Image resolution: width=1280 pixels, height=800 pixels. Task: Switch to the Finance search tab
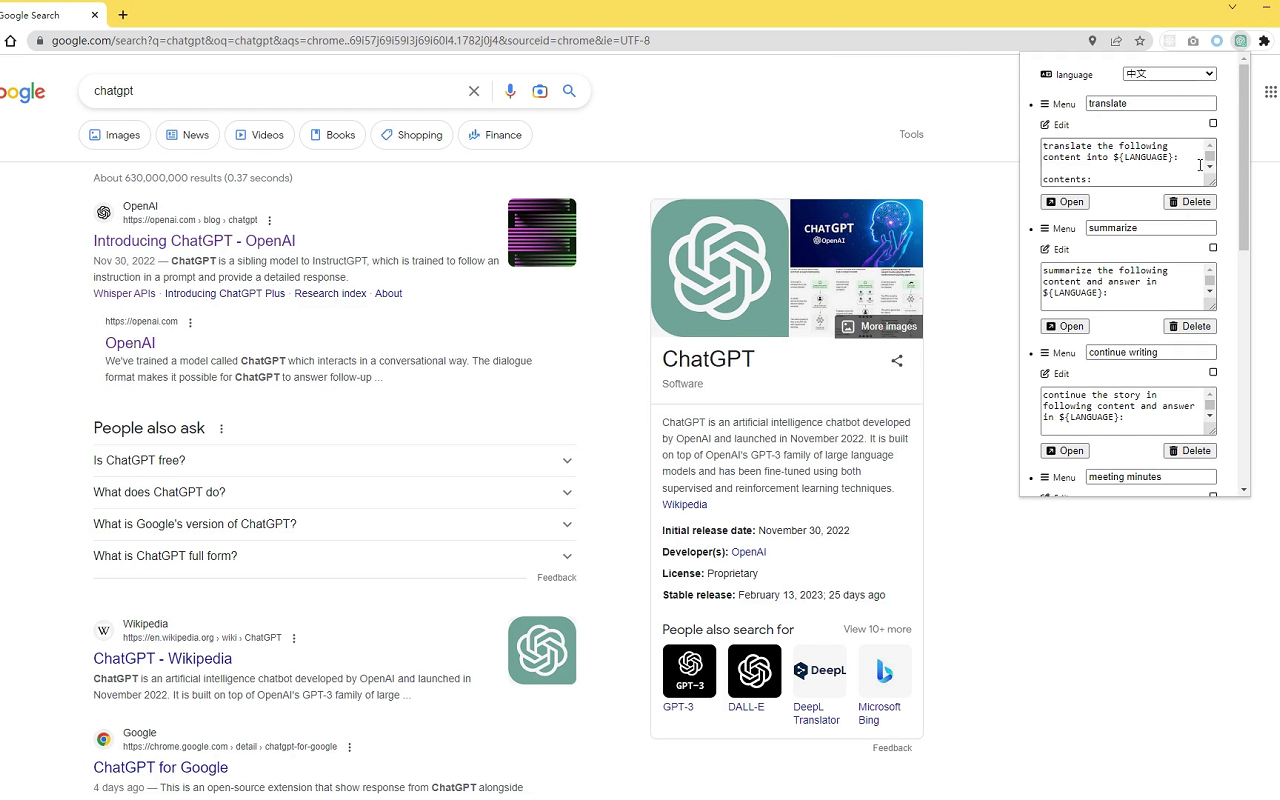(x=495, y=135)
